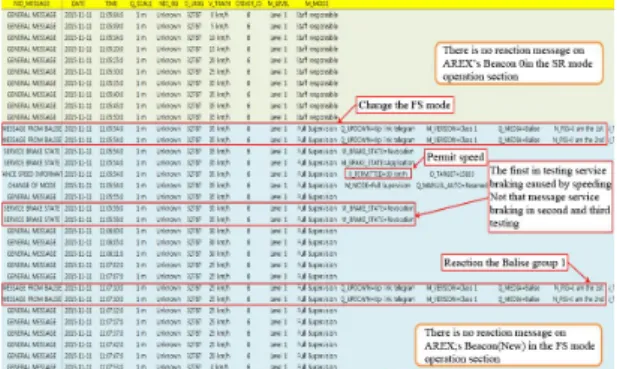
Task: Select the D_TARGET value cell
Action: point(452,174)
